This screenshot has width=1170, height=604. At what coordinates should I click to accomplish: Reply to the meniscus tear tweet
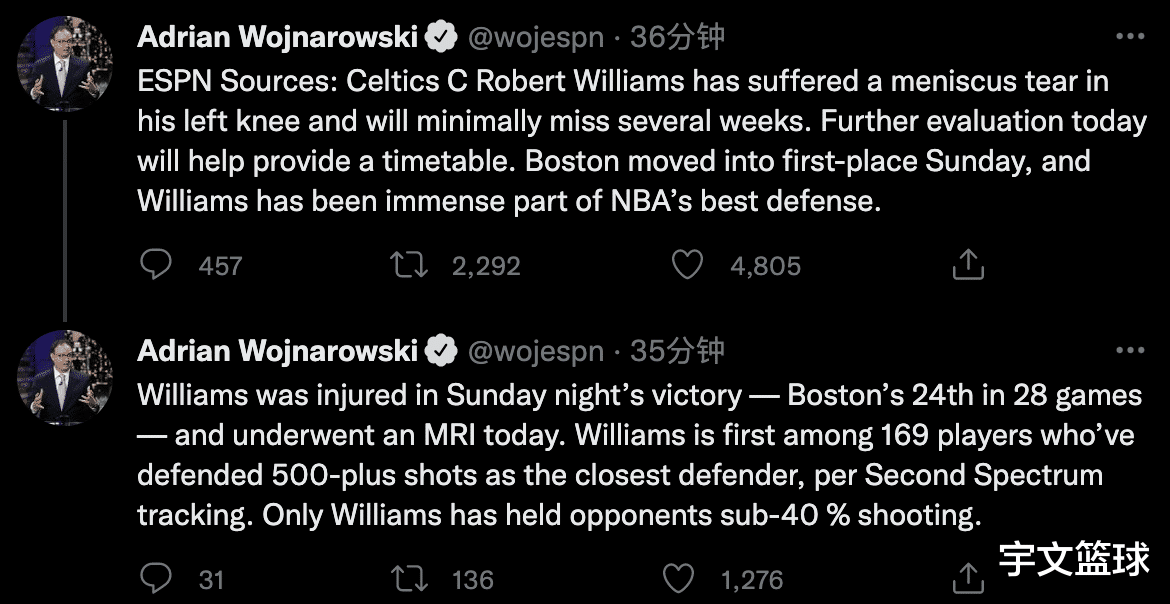click(156, 265)
